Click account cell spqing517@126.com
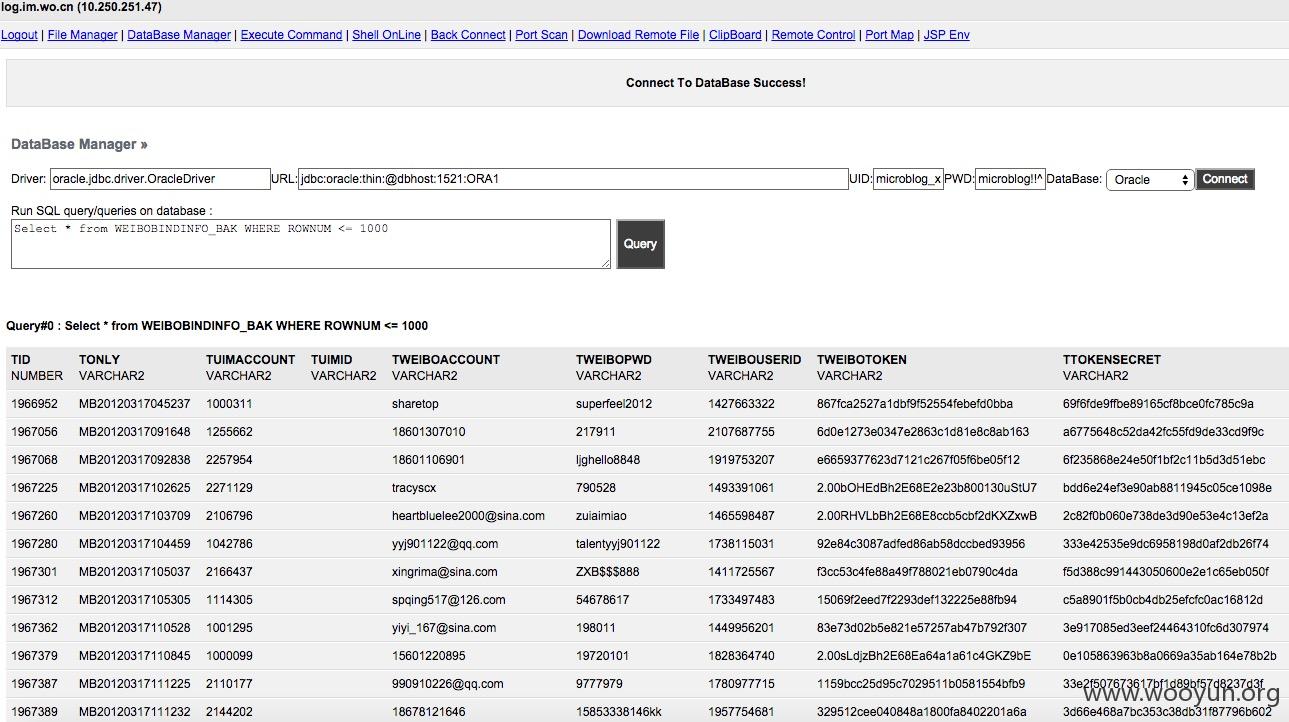 [x=448, y=600]
